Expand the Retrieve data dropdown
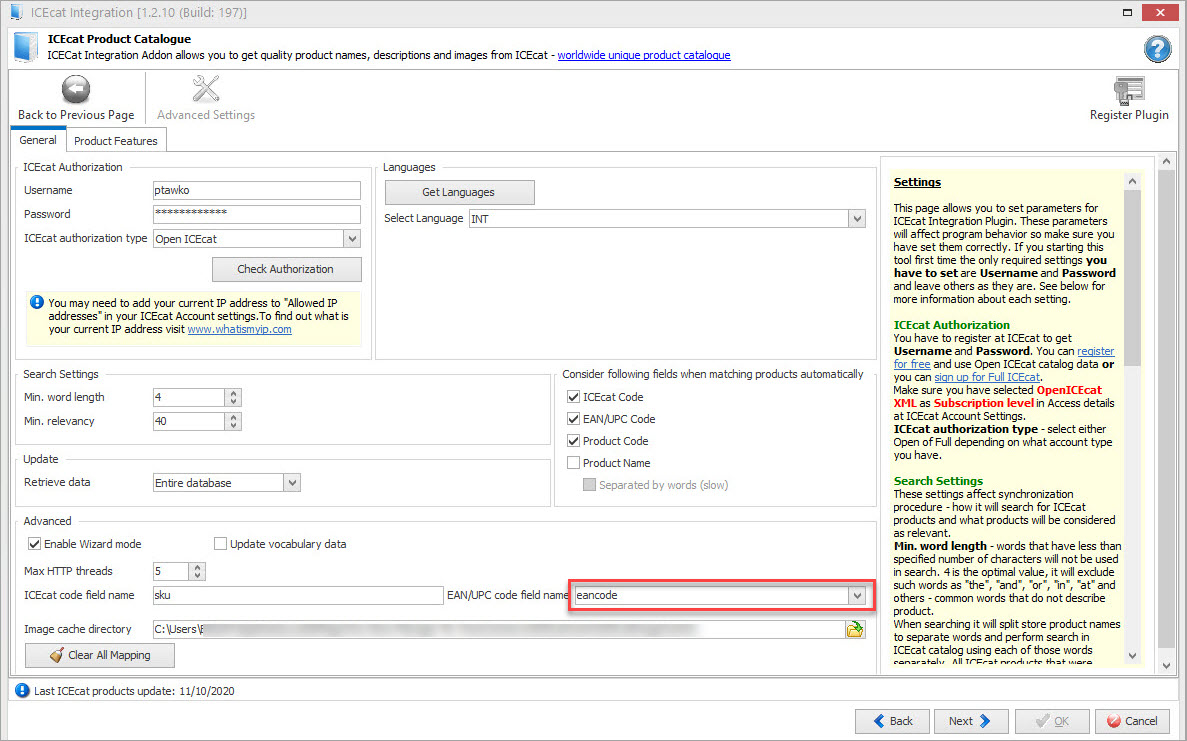Viewport: 1187px width, 741px height. [x=292, y=482]
